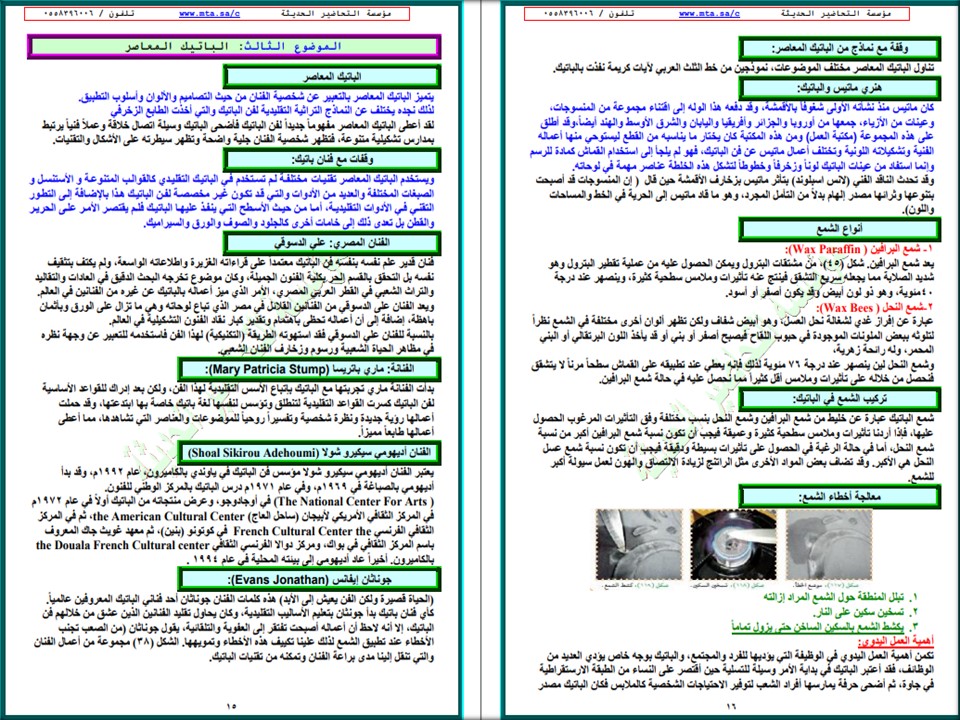960x720 pixels.
Task: Click the red subheading with 'Wax Paraffin'
Action: [859, 250]
